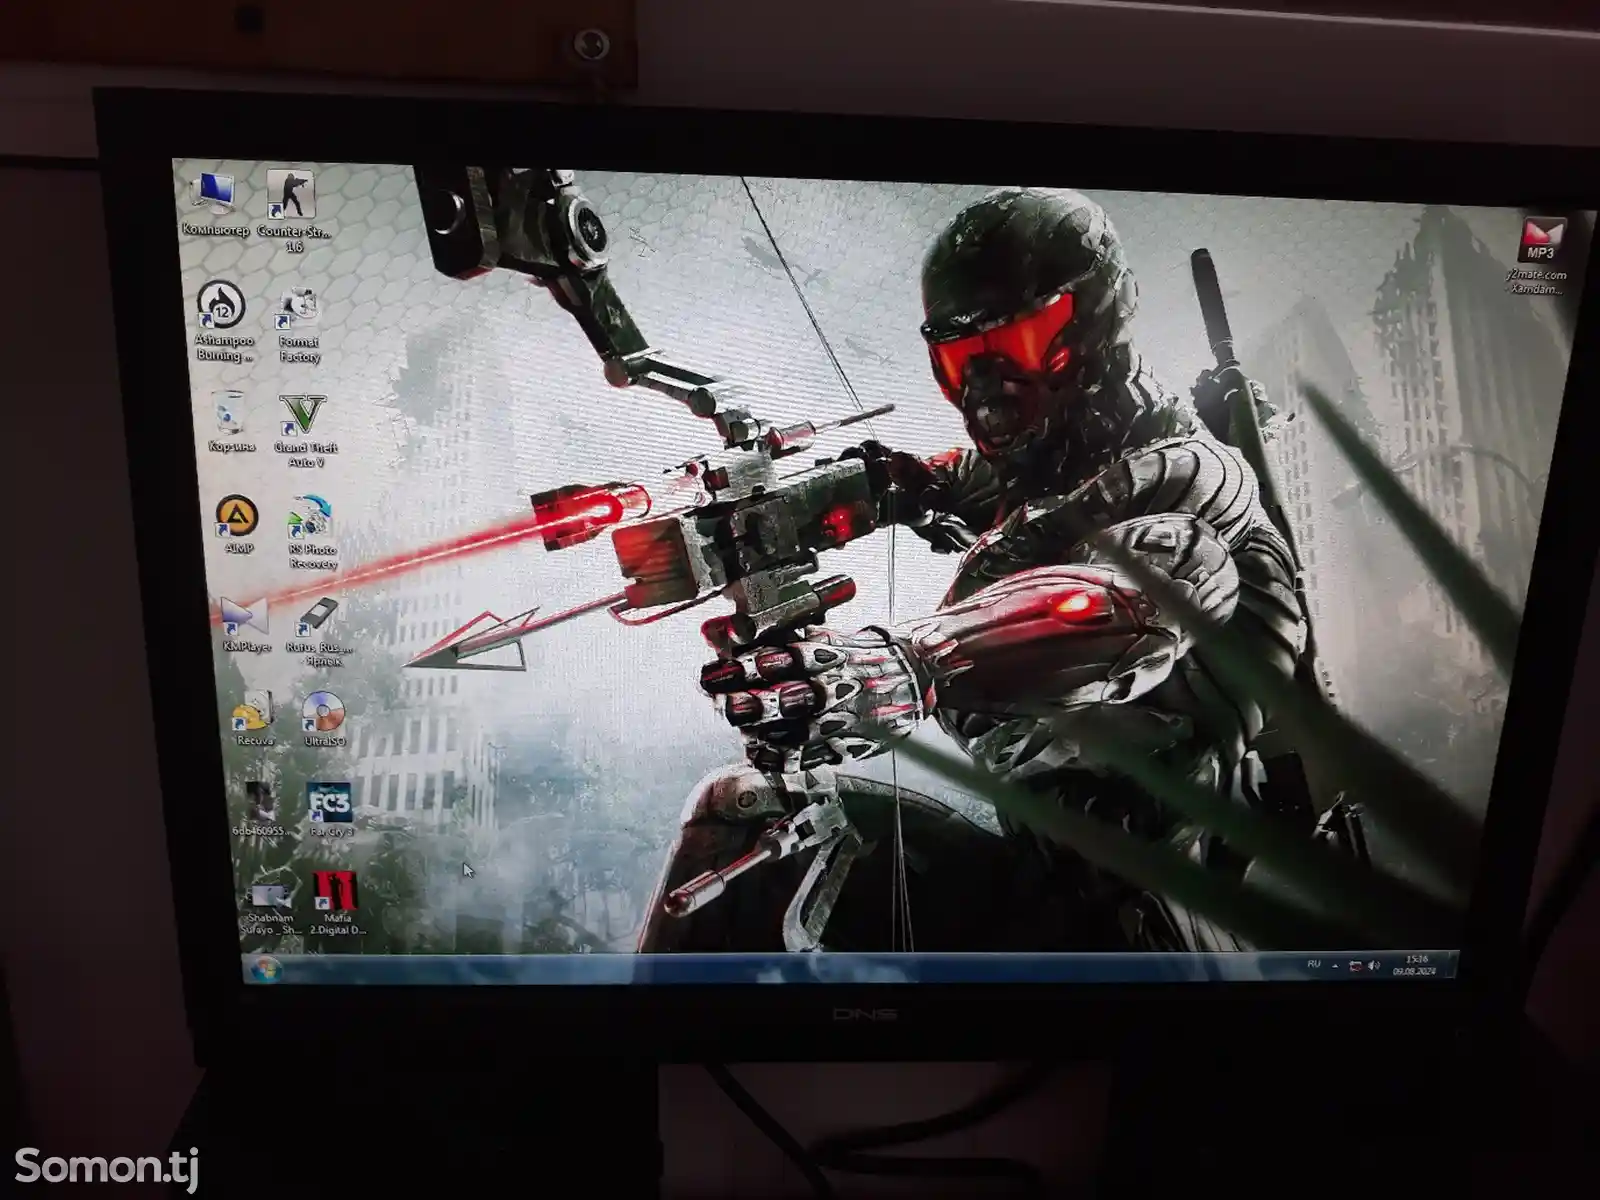Open the AIMP player shortcut
The height and width of the screenshot is (1200, 1600).
coord(238,526)
